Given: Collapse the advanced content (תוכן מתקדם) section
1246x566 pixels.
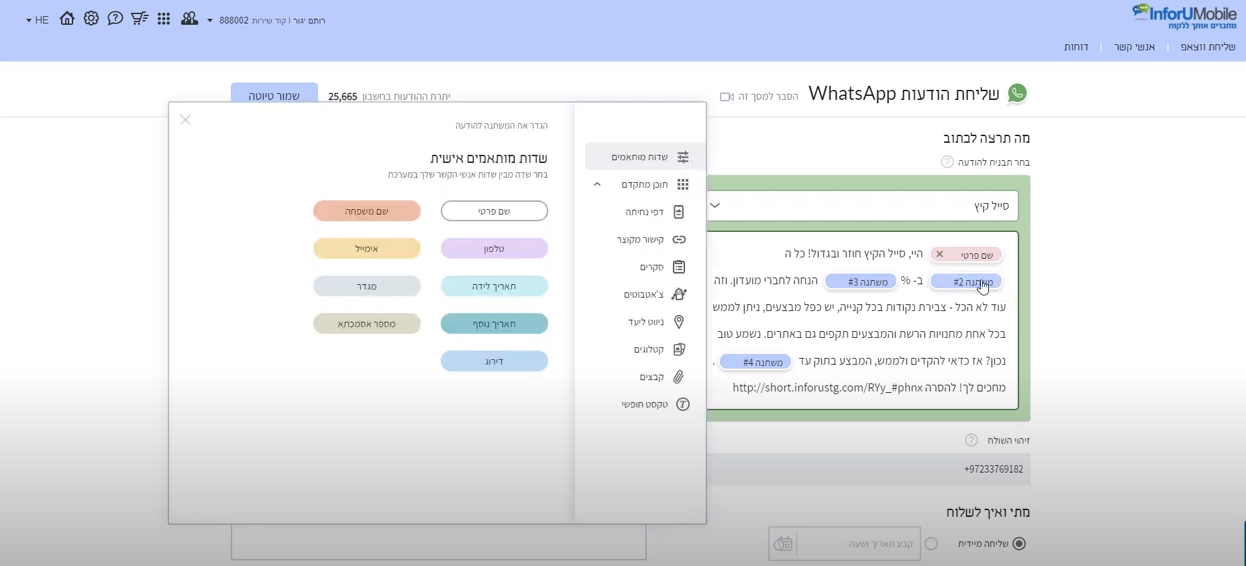Looking at the screenshot, I should [597, 184].
